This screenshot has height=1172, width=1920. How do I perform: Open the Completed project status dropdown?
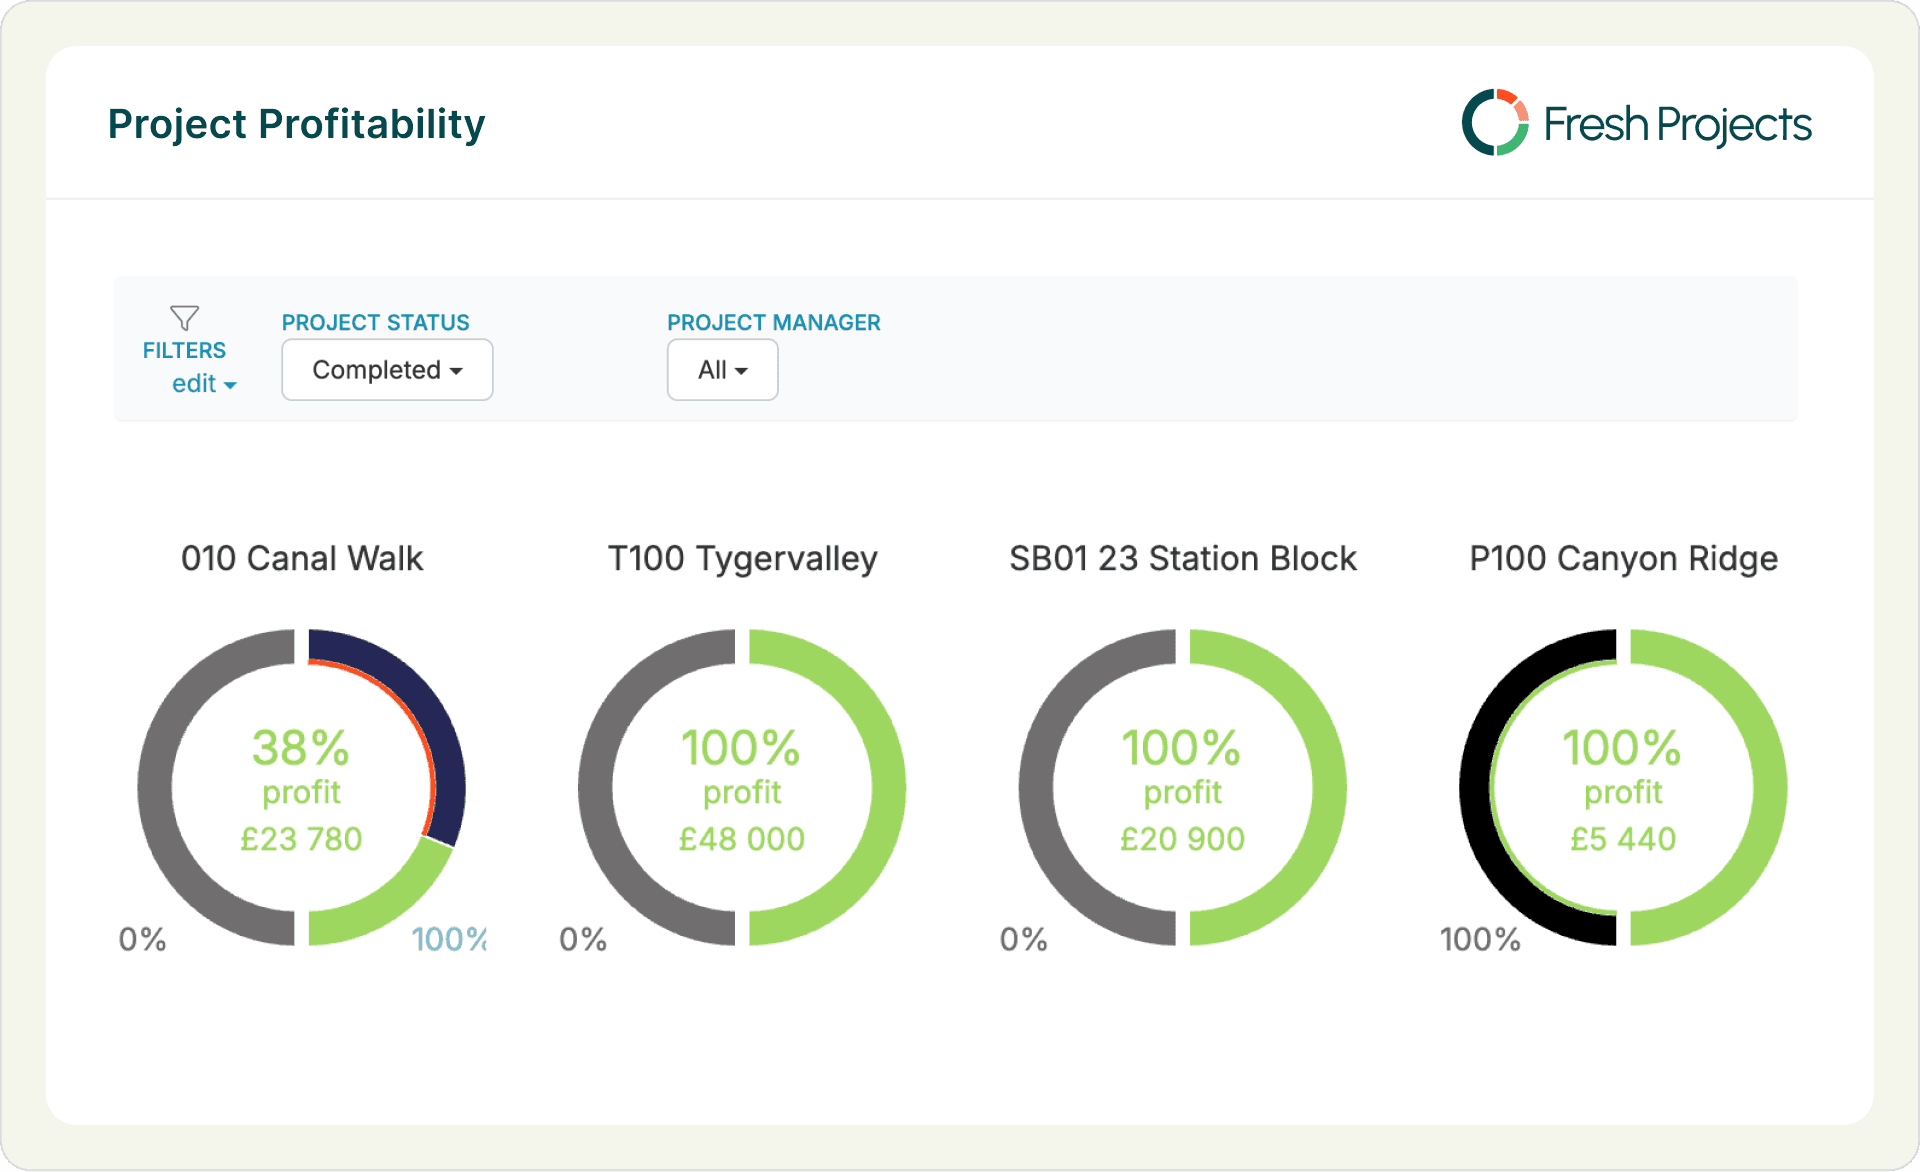tap(387, 370)
